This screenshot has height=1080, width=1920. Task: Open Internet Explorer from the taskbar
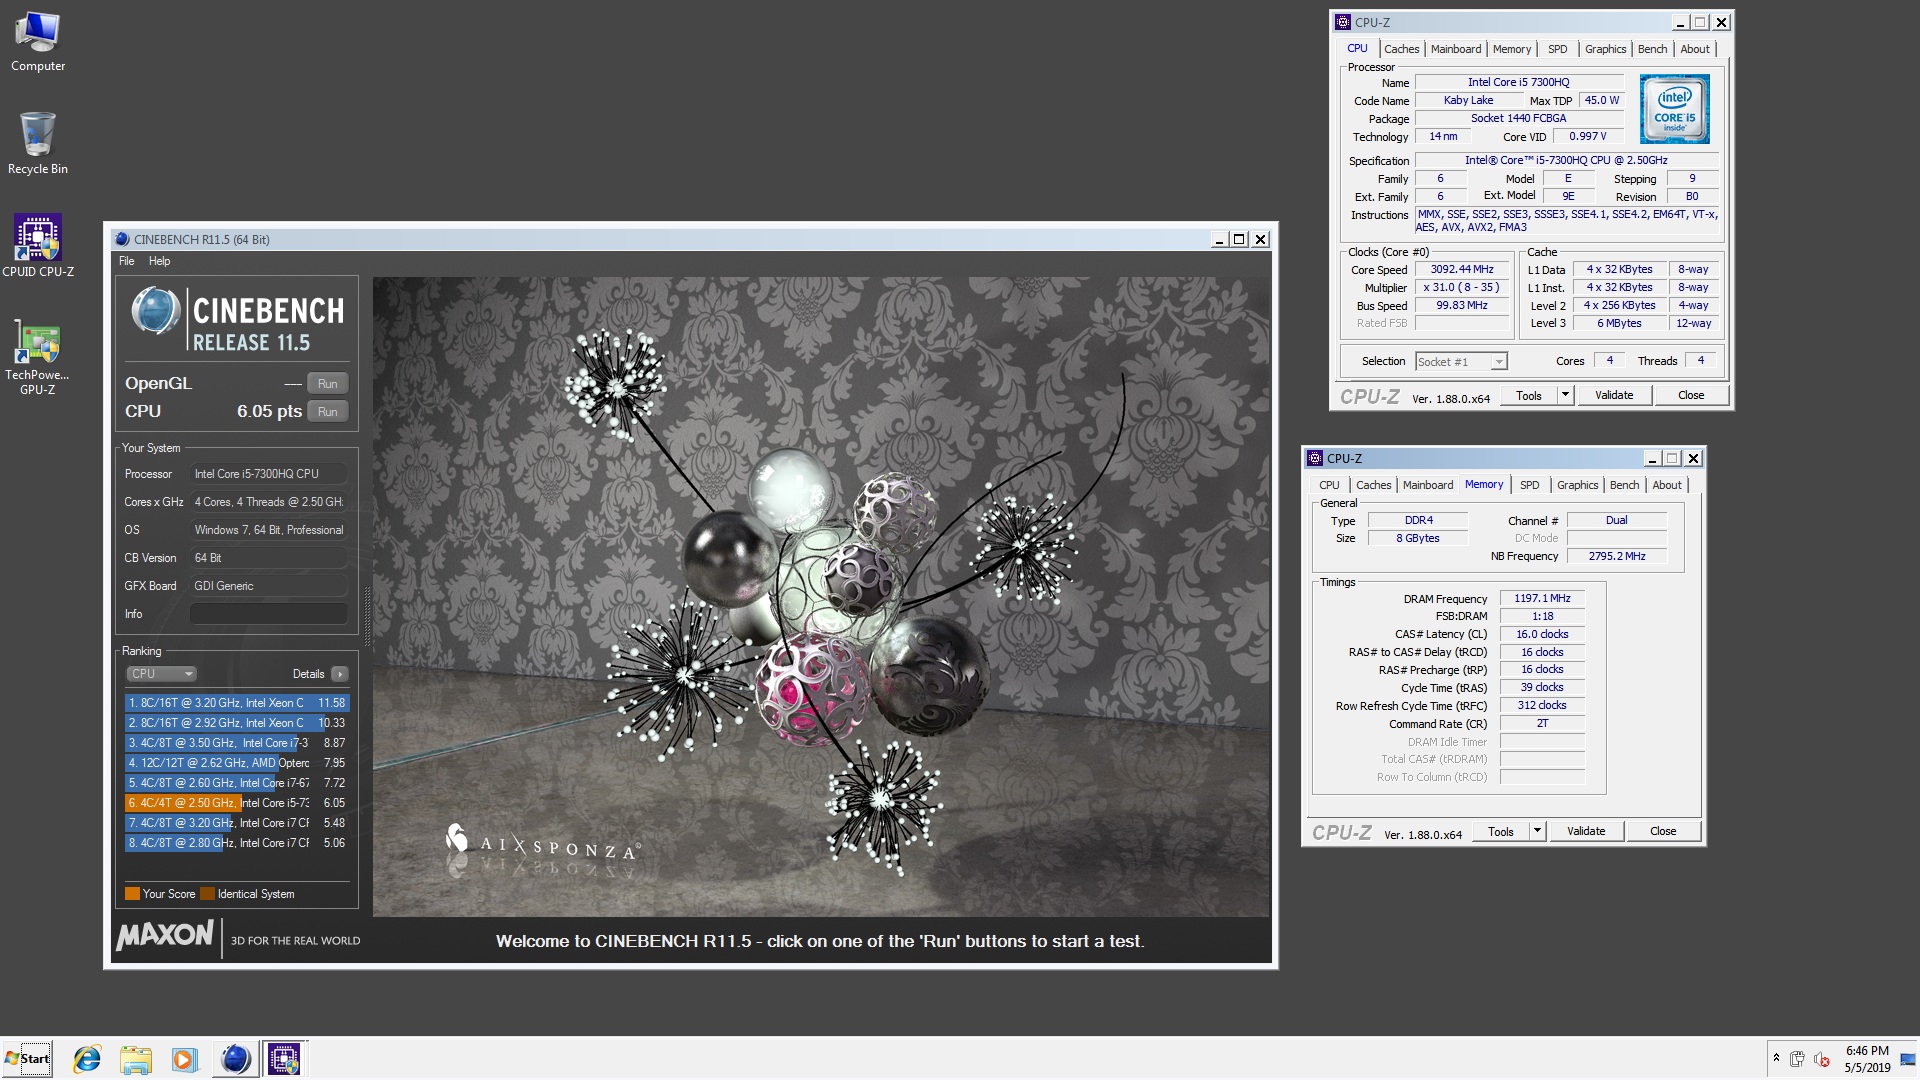point(87,1059)
